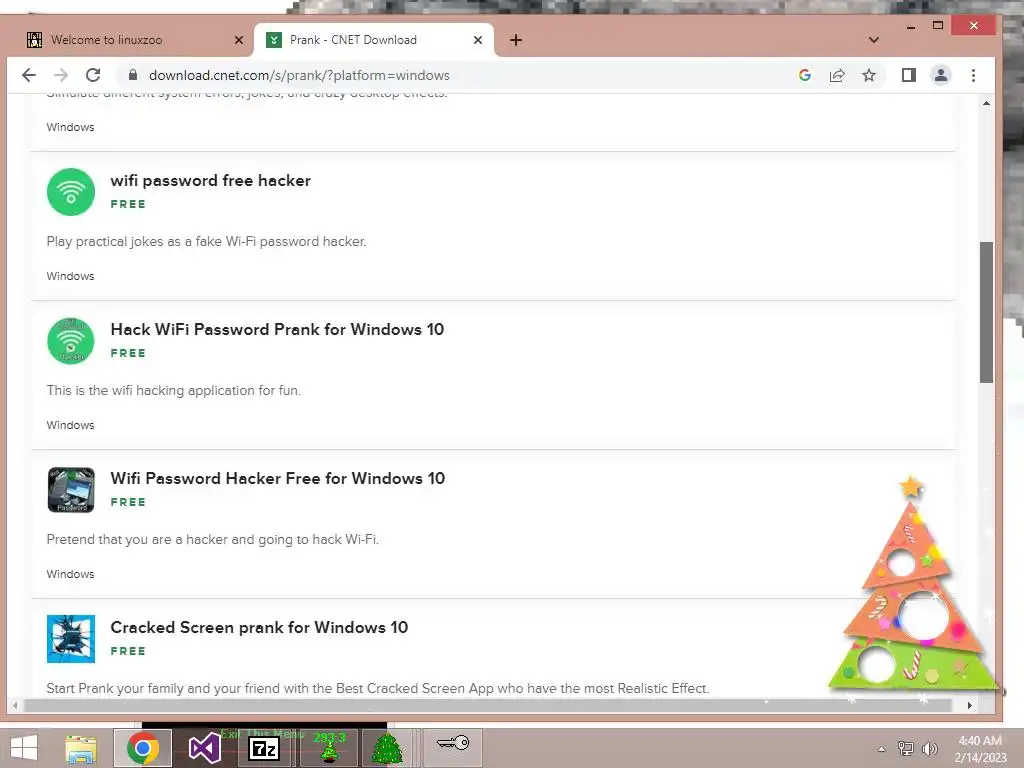Close the Welcome to linuxzoo tab
Image resolution: width=1024 pixels, height=768 pixels.
click(x=239, y=40)
